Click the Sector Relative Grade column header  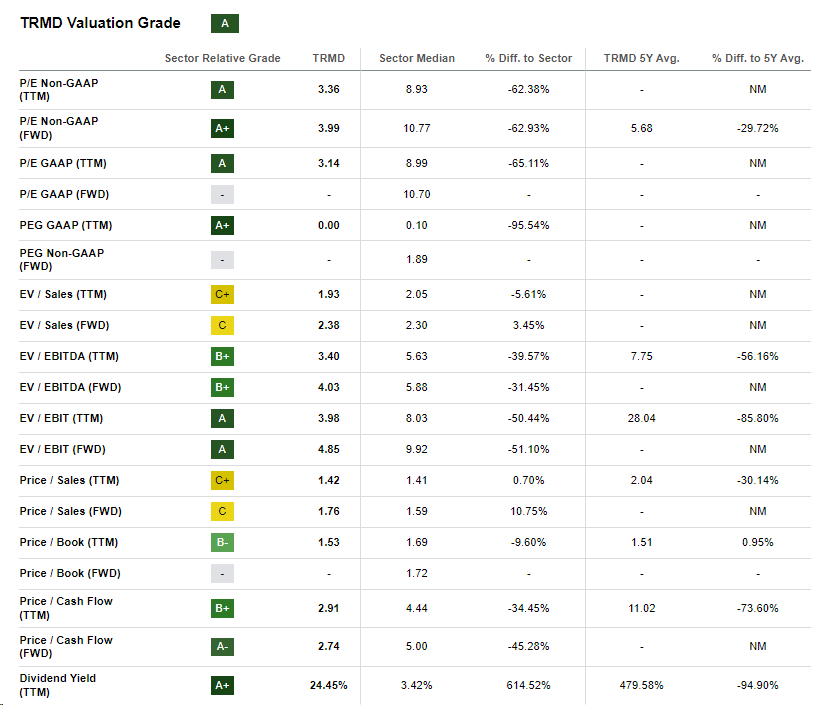pyautogui.click(x=222, y=58)
